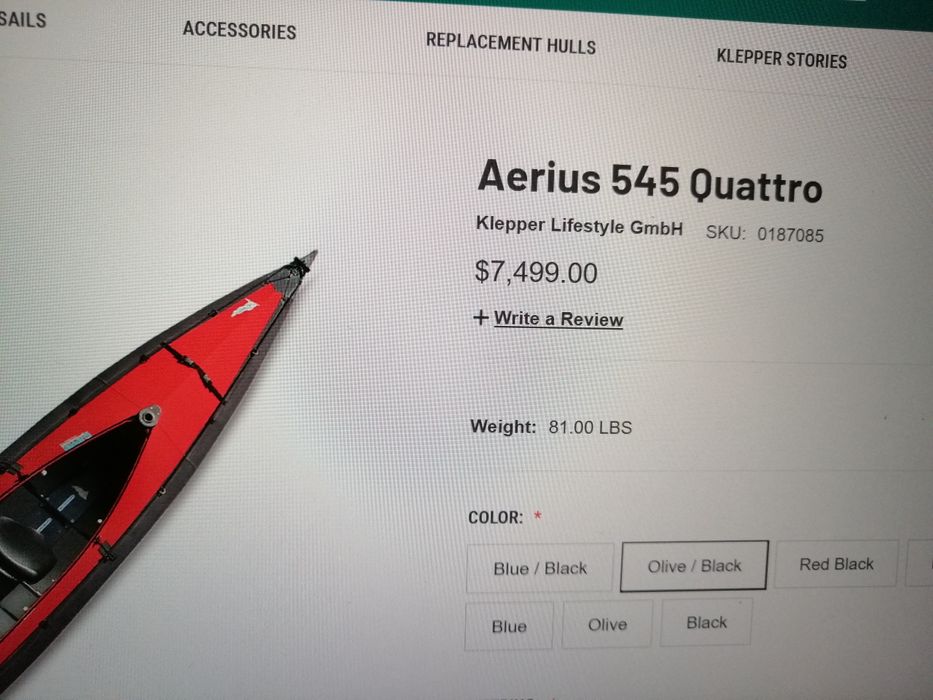Choose the Black color option
This screenshot has width=933, height=700.
(x=706, y=622)
